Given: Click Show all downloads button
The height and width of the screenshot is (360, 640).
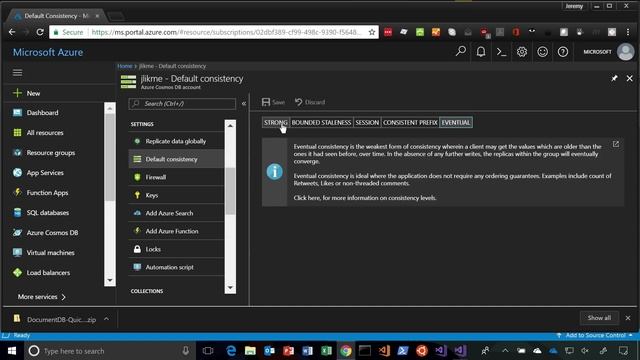Looking at the screenshot, I should pos(599,318).
